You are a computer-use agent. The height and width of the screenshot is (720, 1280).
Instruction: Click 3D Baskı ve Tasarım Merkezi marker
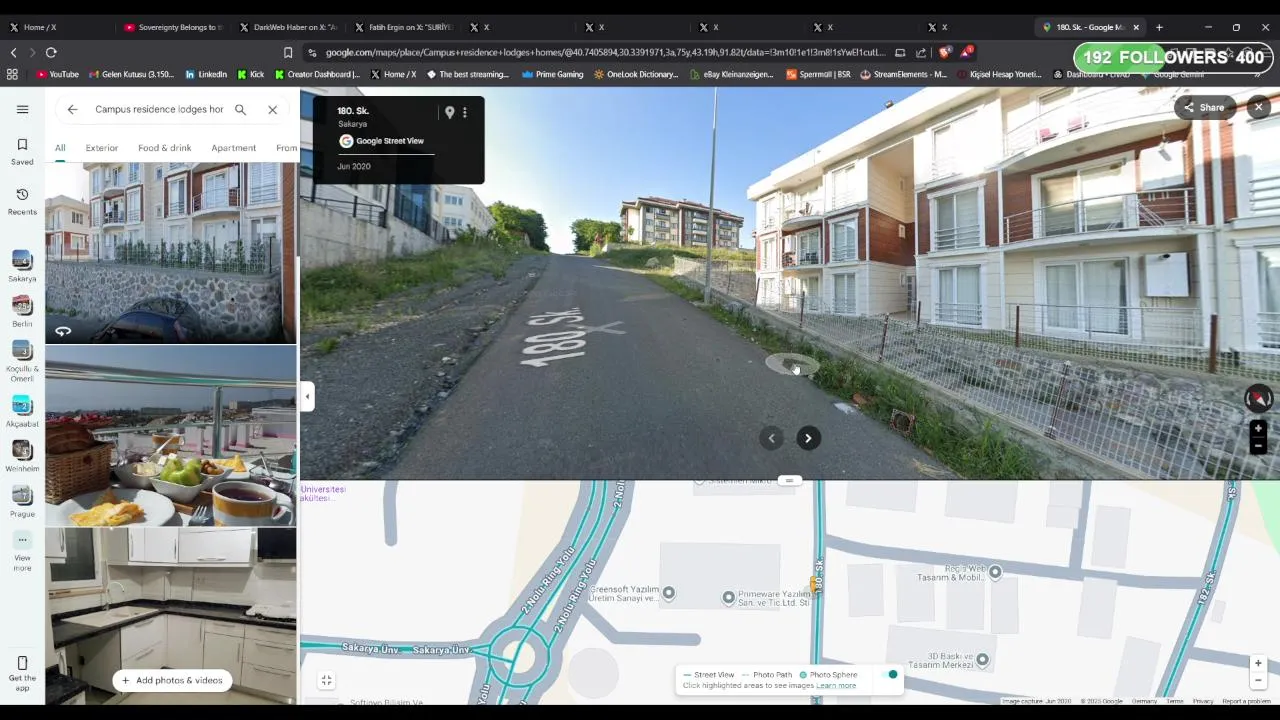click(x=982, y=659)
